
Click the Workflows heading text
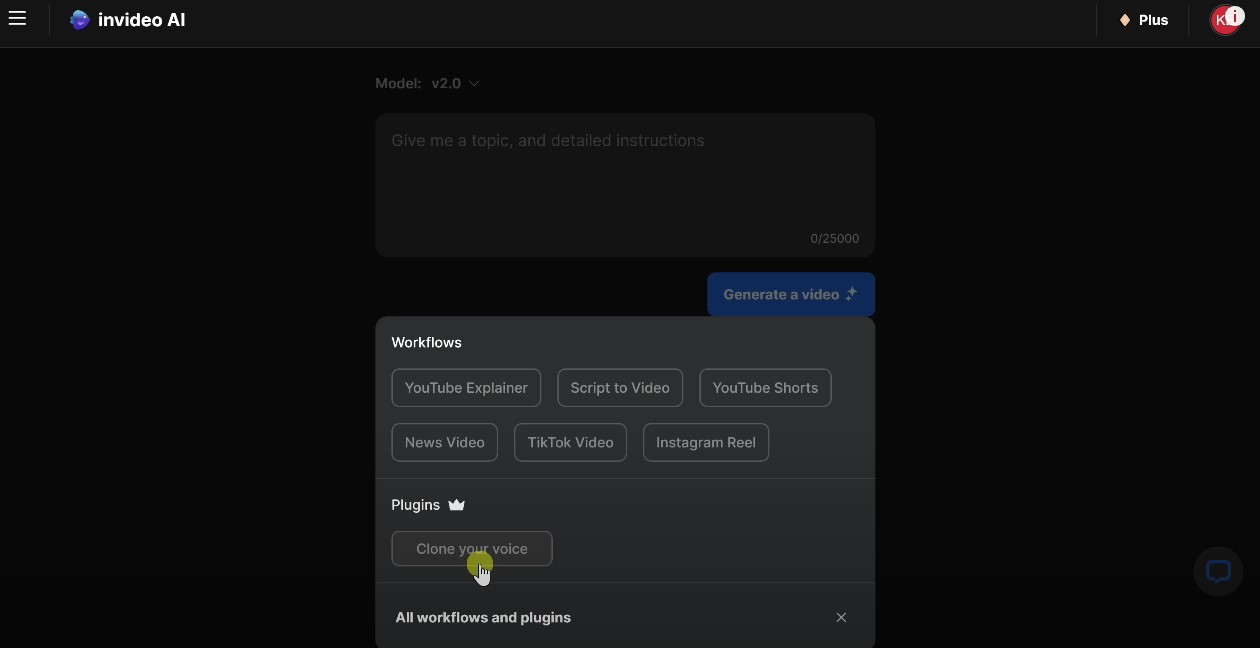pos(426,342)
